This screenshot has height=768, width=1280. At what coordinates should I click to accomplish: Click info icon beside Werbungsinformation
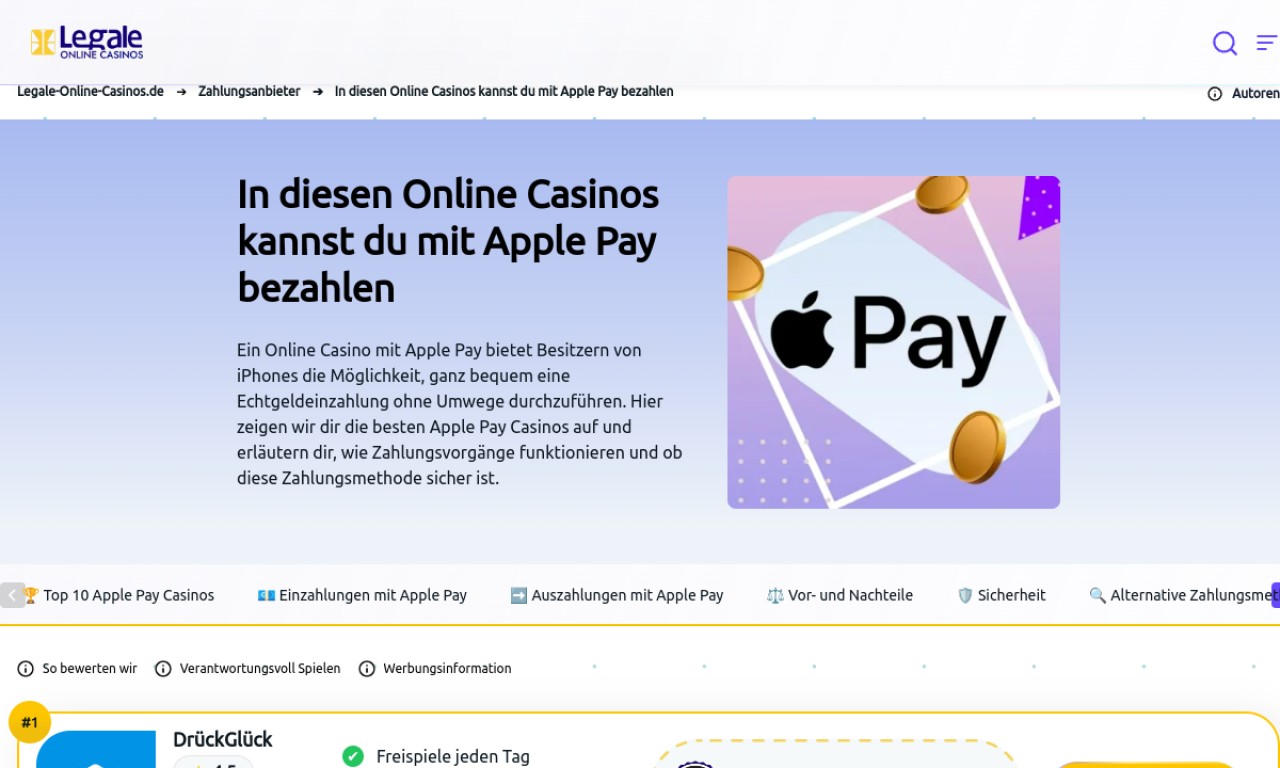pos(367,669)
